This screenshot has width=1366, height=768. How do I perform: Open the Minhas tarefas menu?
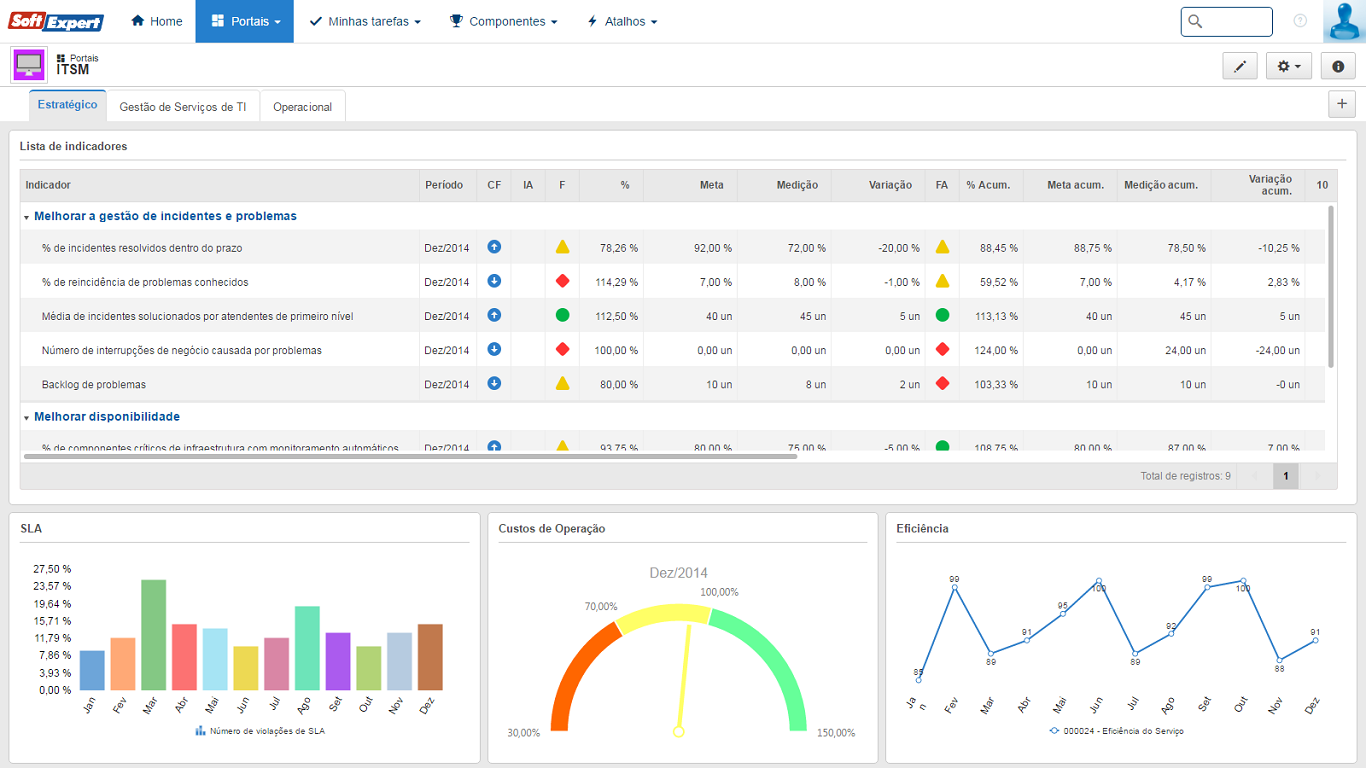pyautogui.click(x=365, y=21)
